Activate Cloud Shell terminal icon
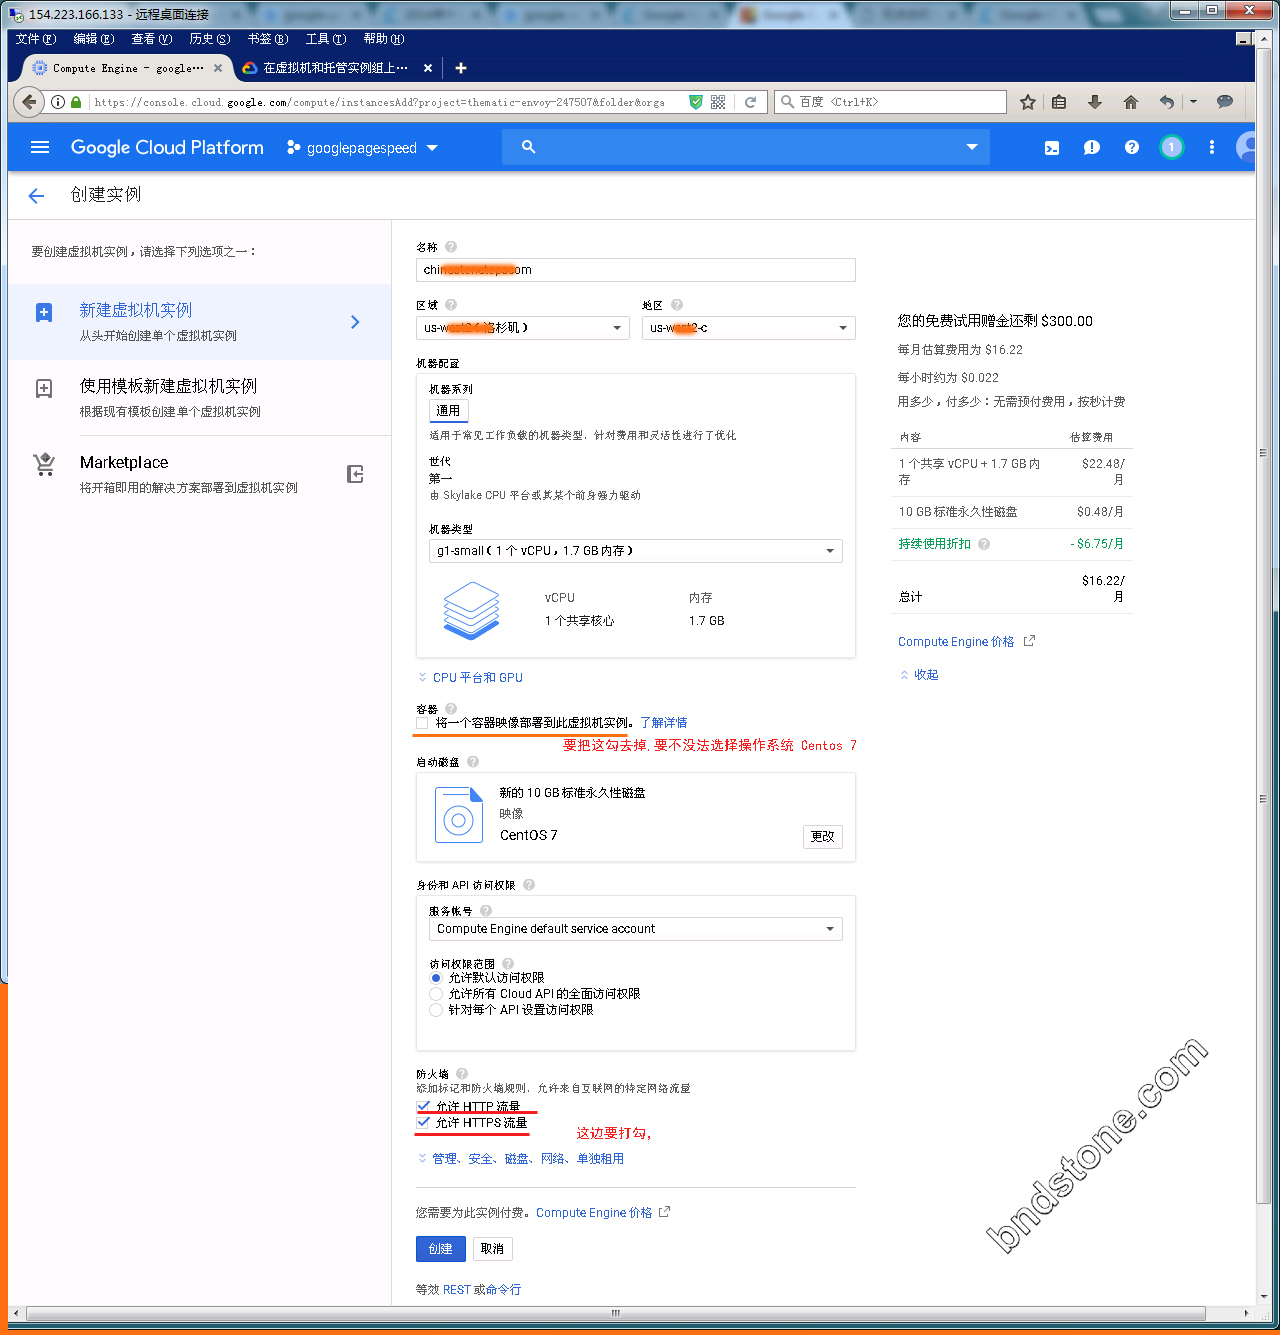 1052,147
